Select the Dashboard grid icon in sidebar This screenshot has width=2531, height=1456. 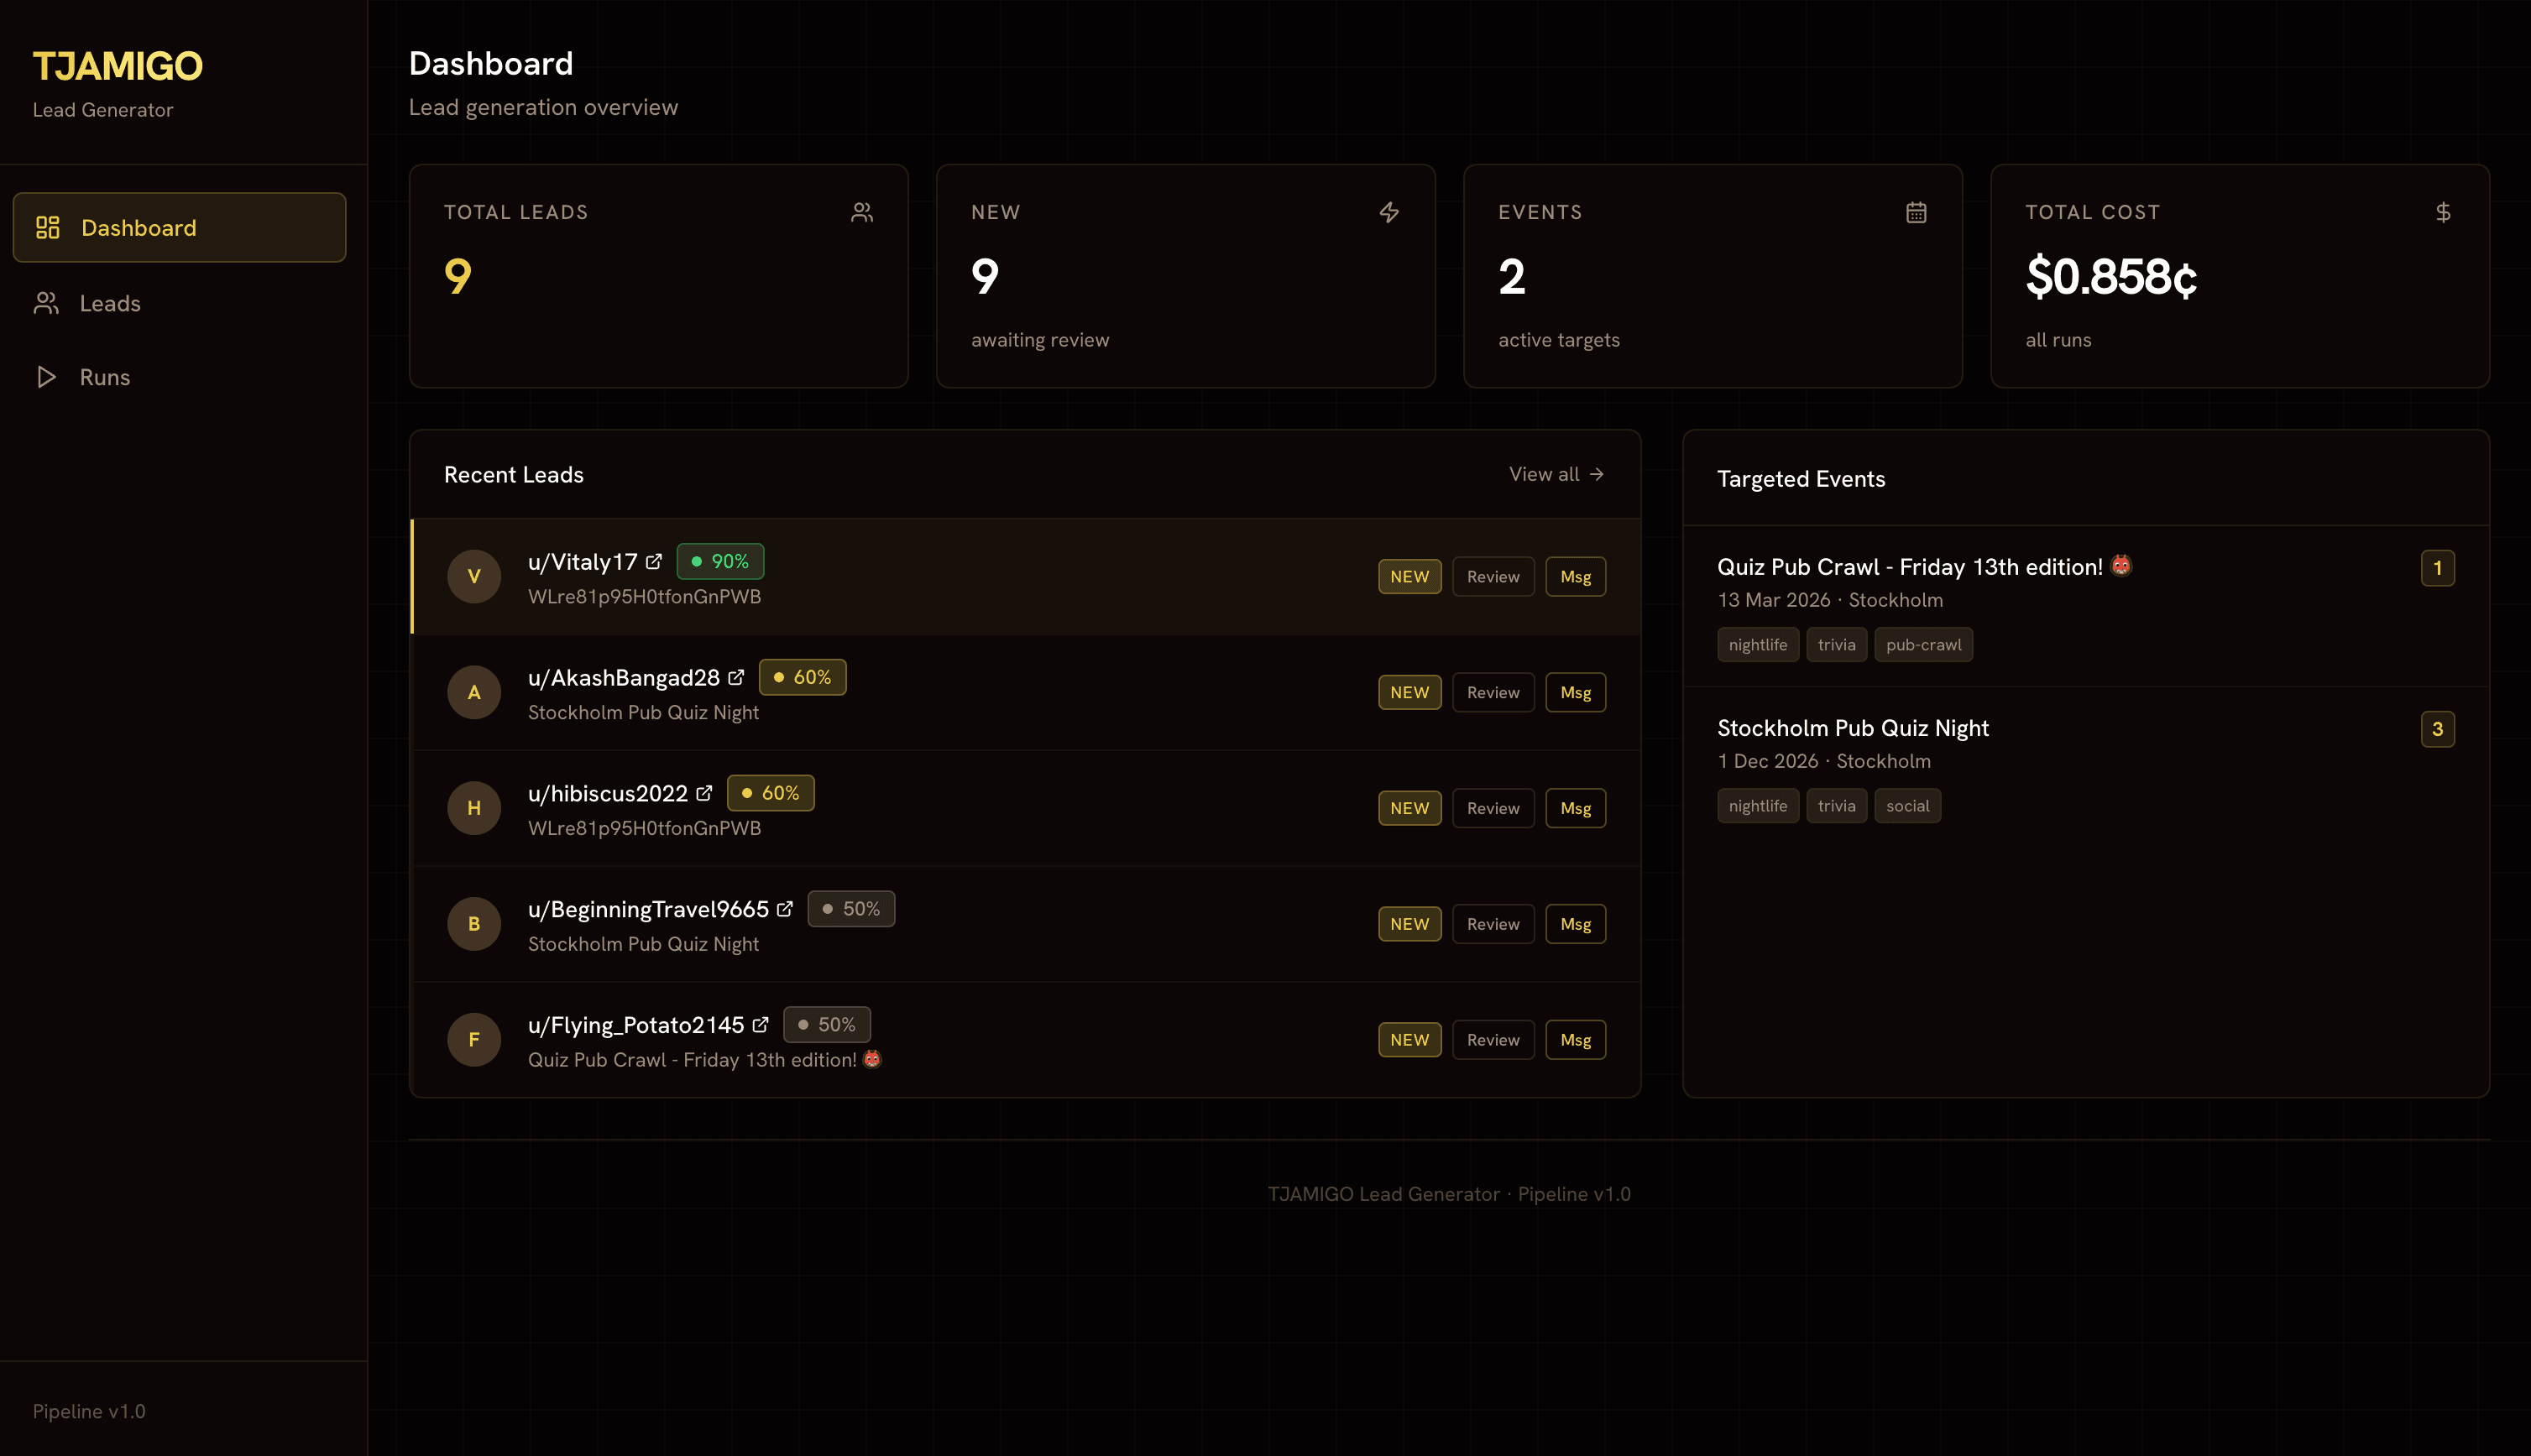pos(46,227)
